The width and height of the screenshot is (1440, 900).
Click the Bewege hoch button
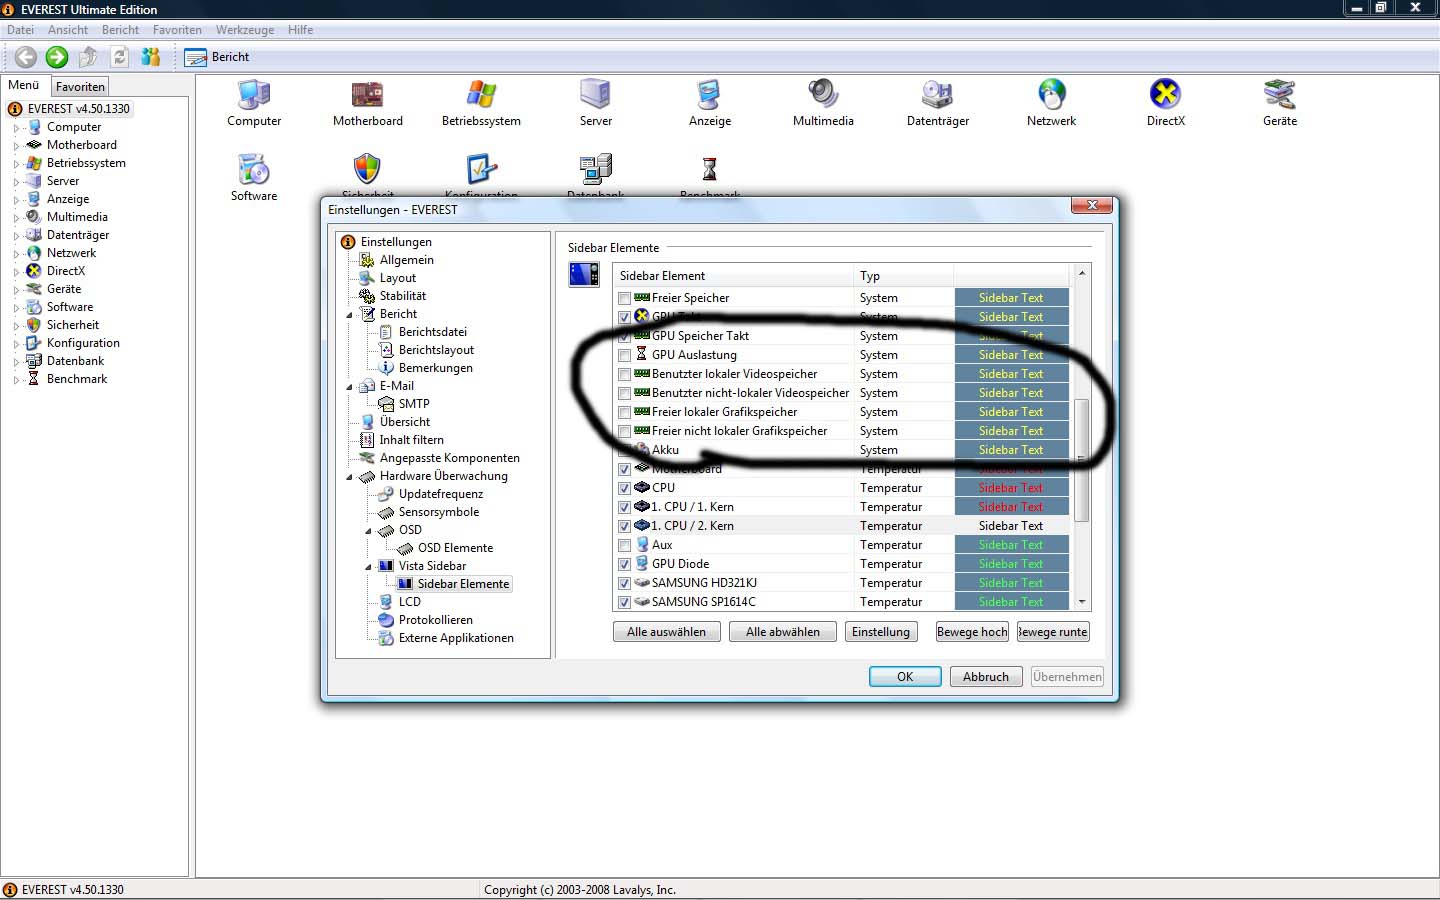pos(972,632)
